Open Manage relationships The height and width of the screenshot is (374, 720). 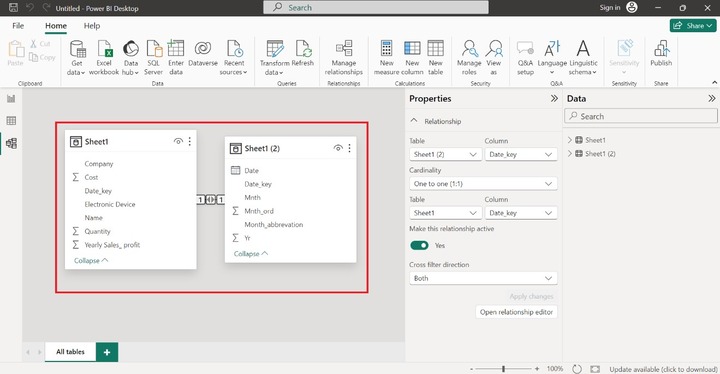[x=343, y=57]
